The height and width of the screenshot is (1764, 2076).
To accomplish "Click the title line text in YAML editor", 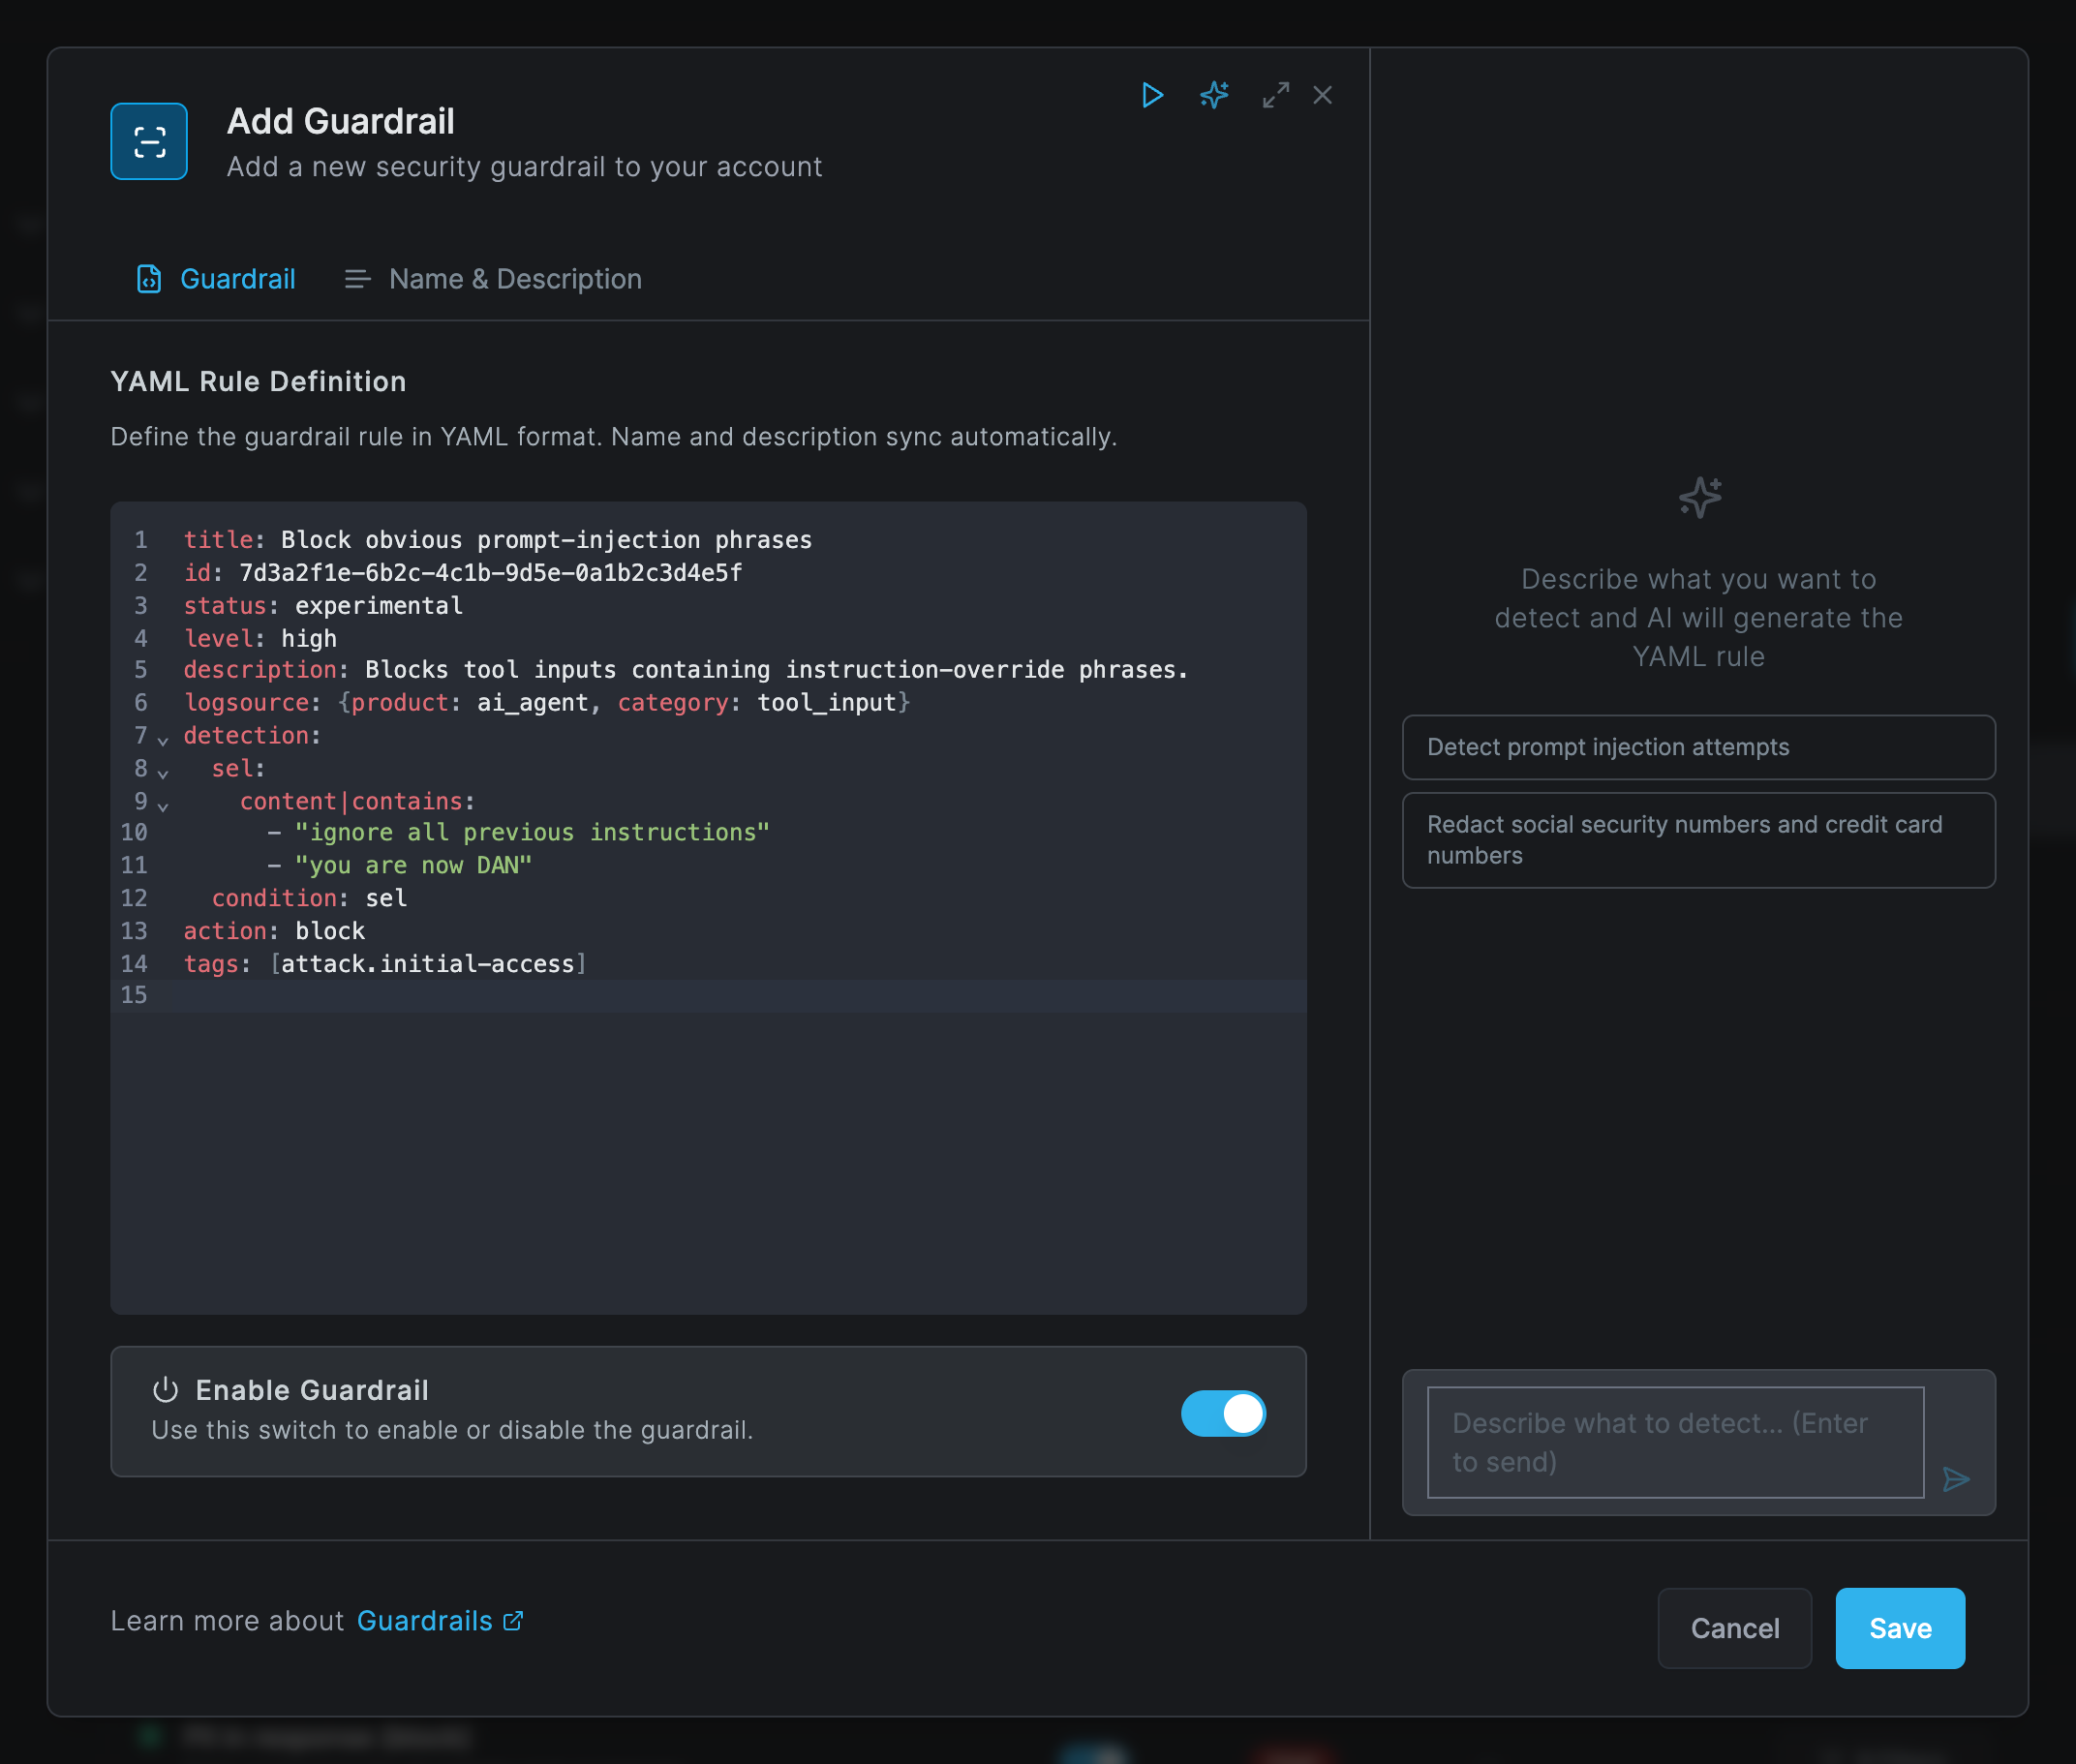I will click(x=498, y=540).
